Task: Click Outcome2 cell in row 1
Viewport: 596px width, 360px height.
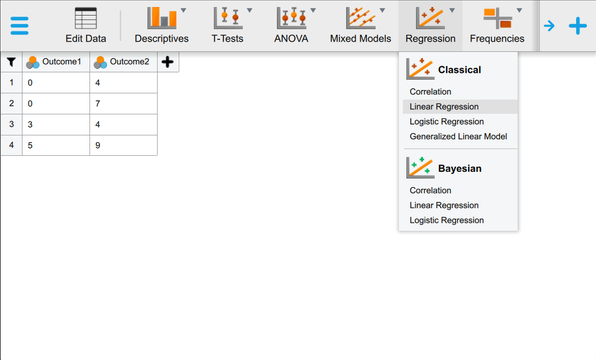Action: point(124,82)
